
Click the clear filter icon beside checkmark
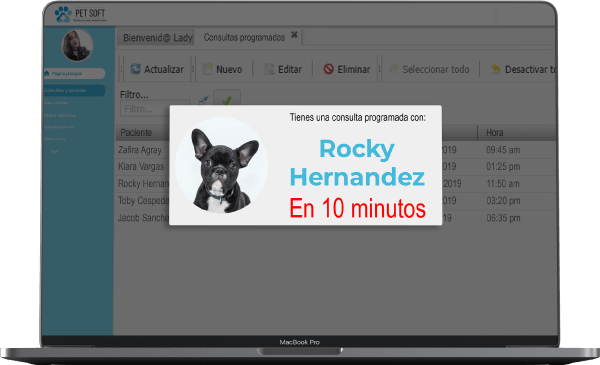[x=204, y=100]
